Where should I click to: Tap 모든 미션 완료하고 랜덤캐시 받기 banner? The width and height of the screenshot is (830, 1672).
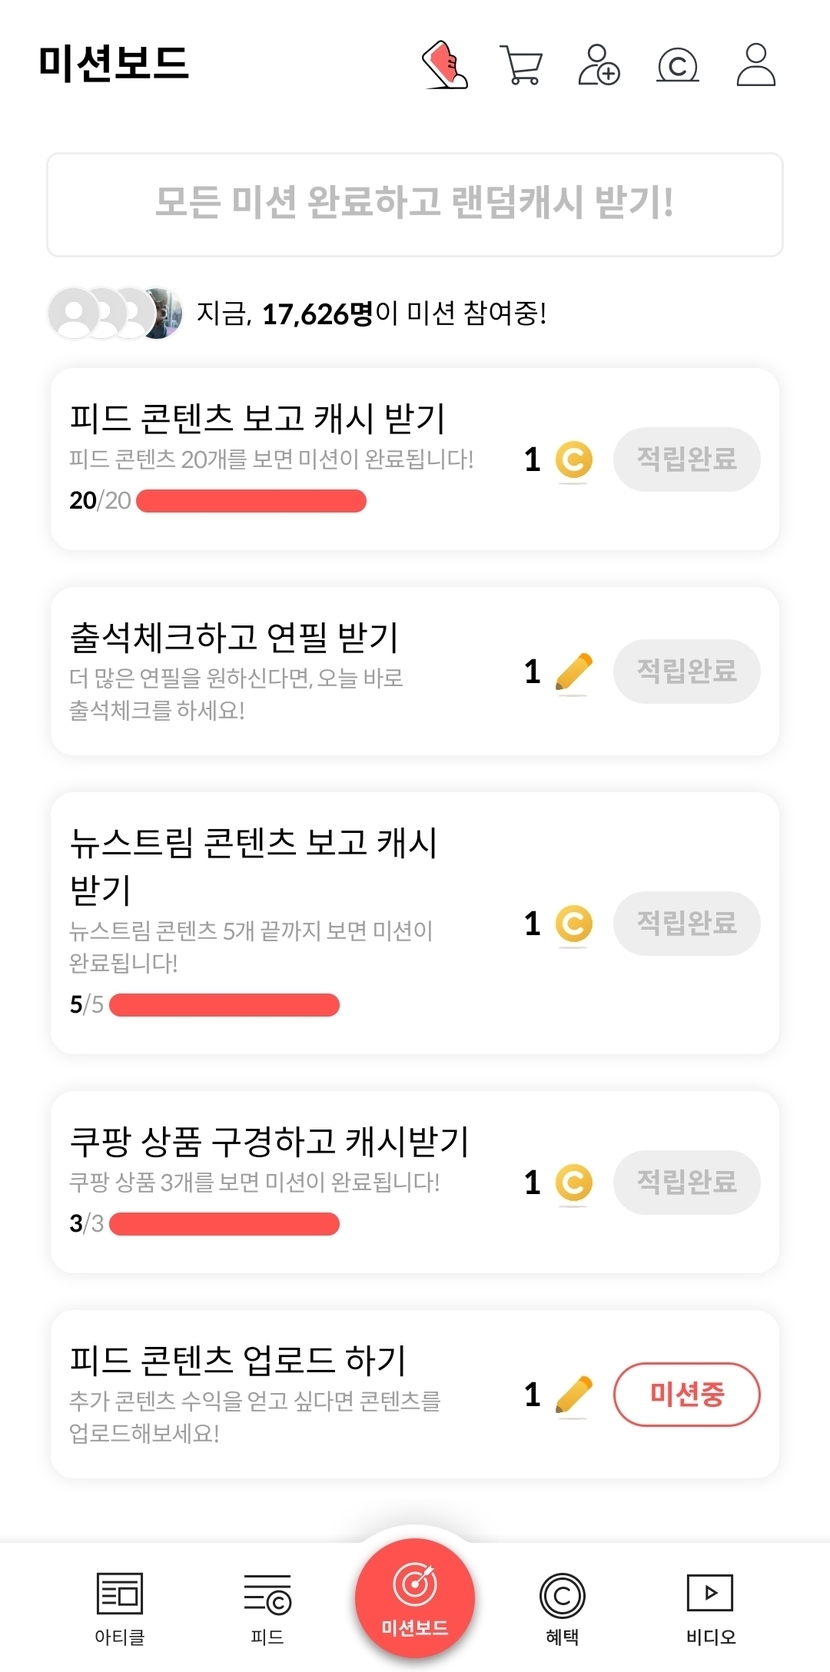pyautogui.click(x=415, y=204)
